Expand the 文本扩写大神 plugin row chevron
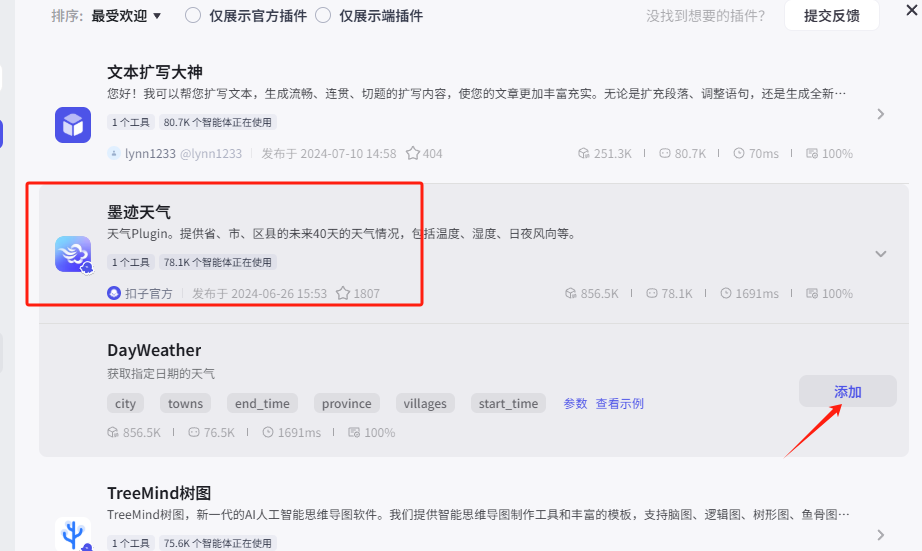Viewport: 922px width, 551px height. [x=880, y=114]
